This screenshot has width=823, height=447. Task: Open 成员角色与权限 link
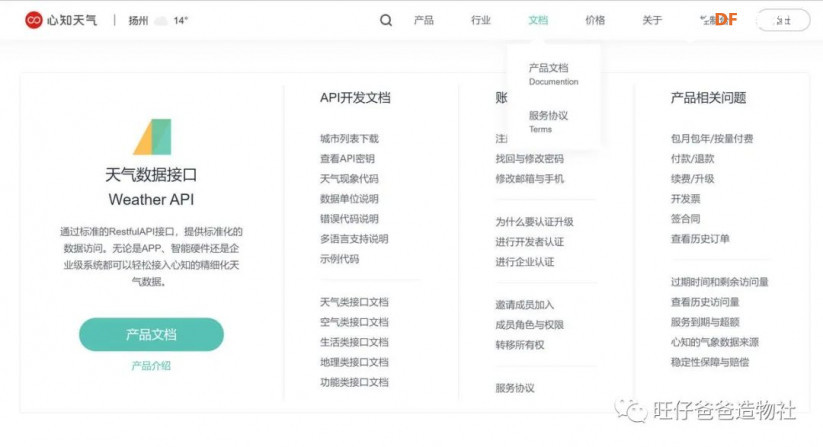530,325
